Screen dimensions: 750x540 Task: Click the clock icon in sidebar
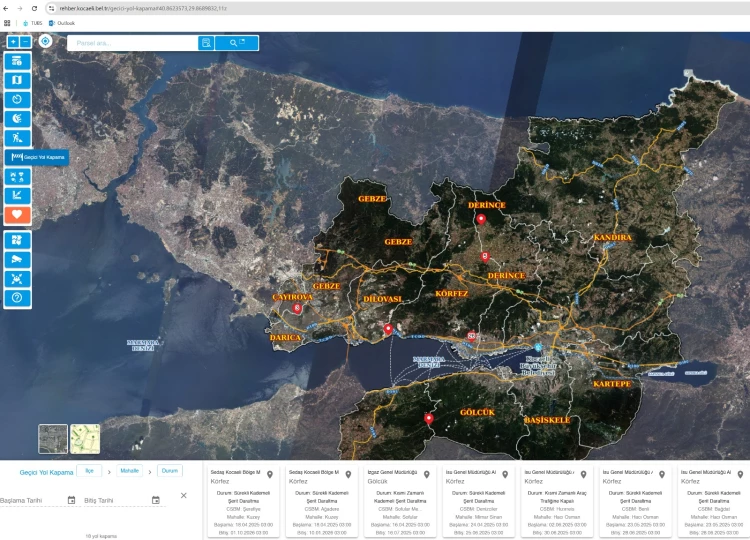(x=18, y=99)
